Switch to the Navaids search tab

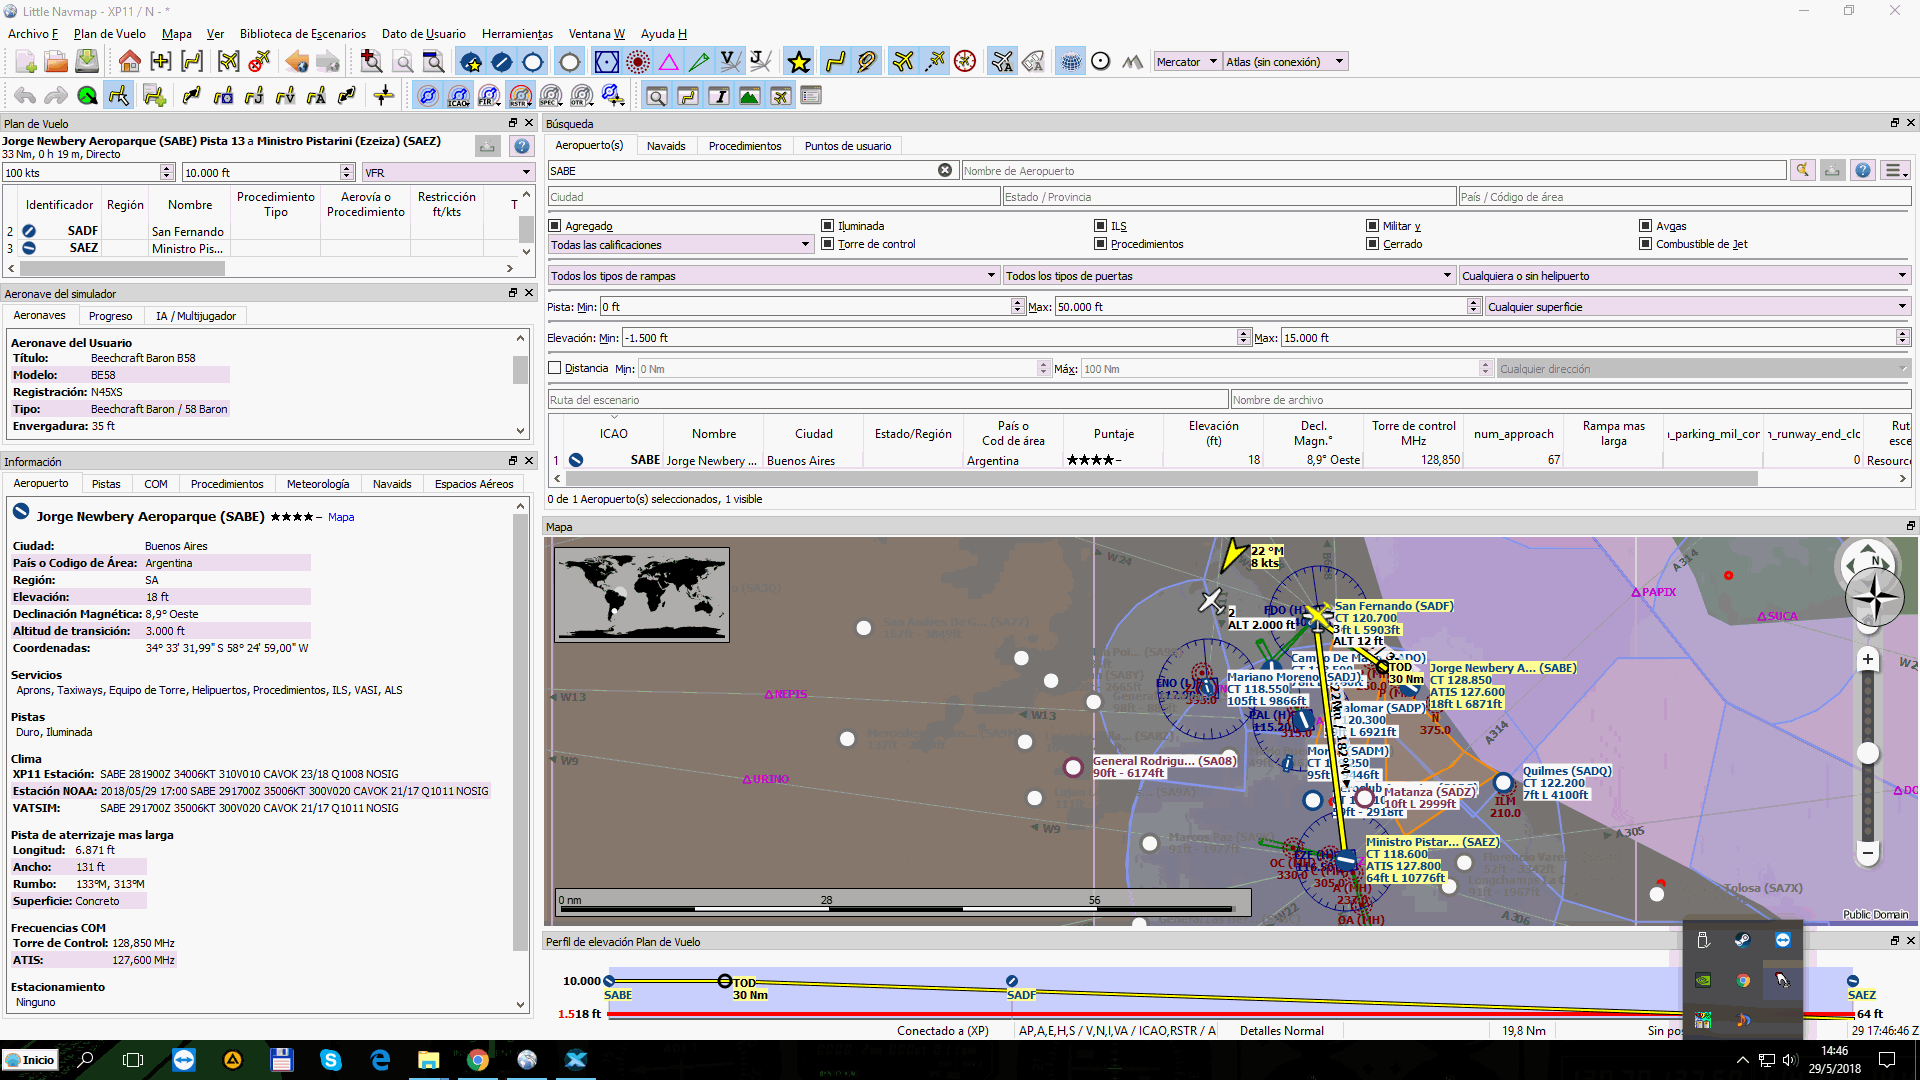(x=666, y=146)
